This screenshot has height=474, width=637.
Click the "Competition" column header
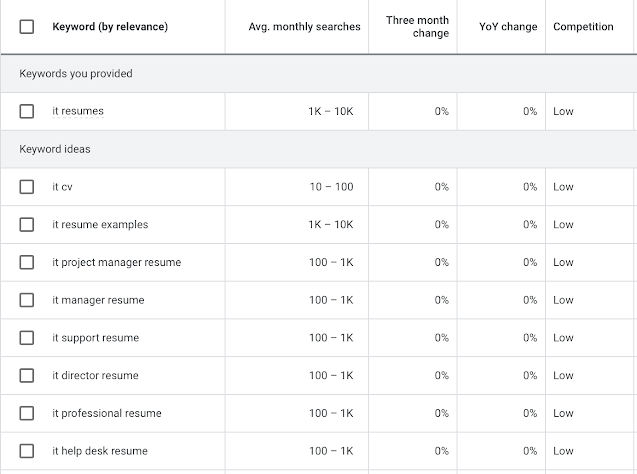[583, 27]
